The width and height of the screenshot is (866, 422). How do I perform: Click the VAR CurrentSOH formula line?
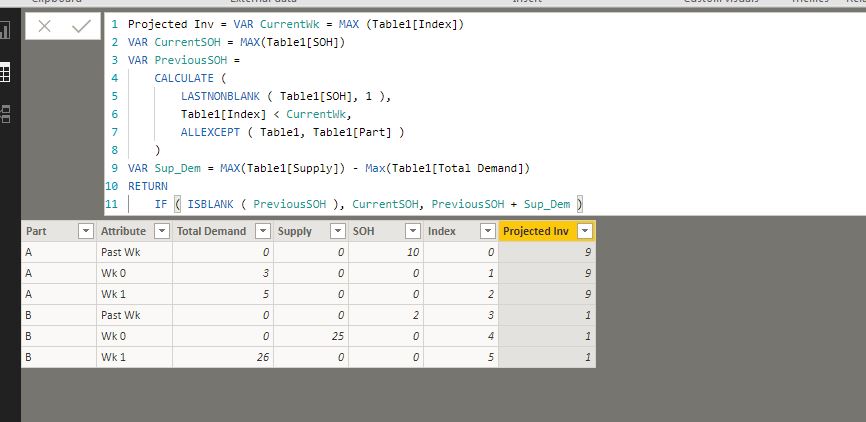[236, 42]
